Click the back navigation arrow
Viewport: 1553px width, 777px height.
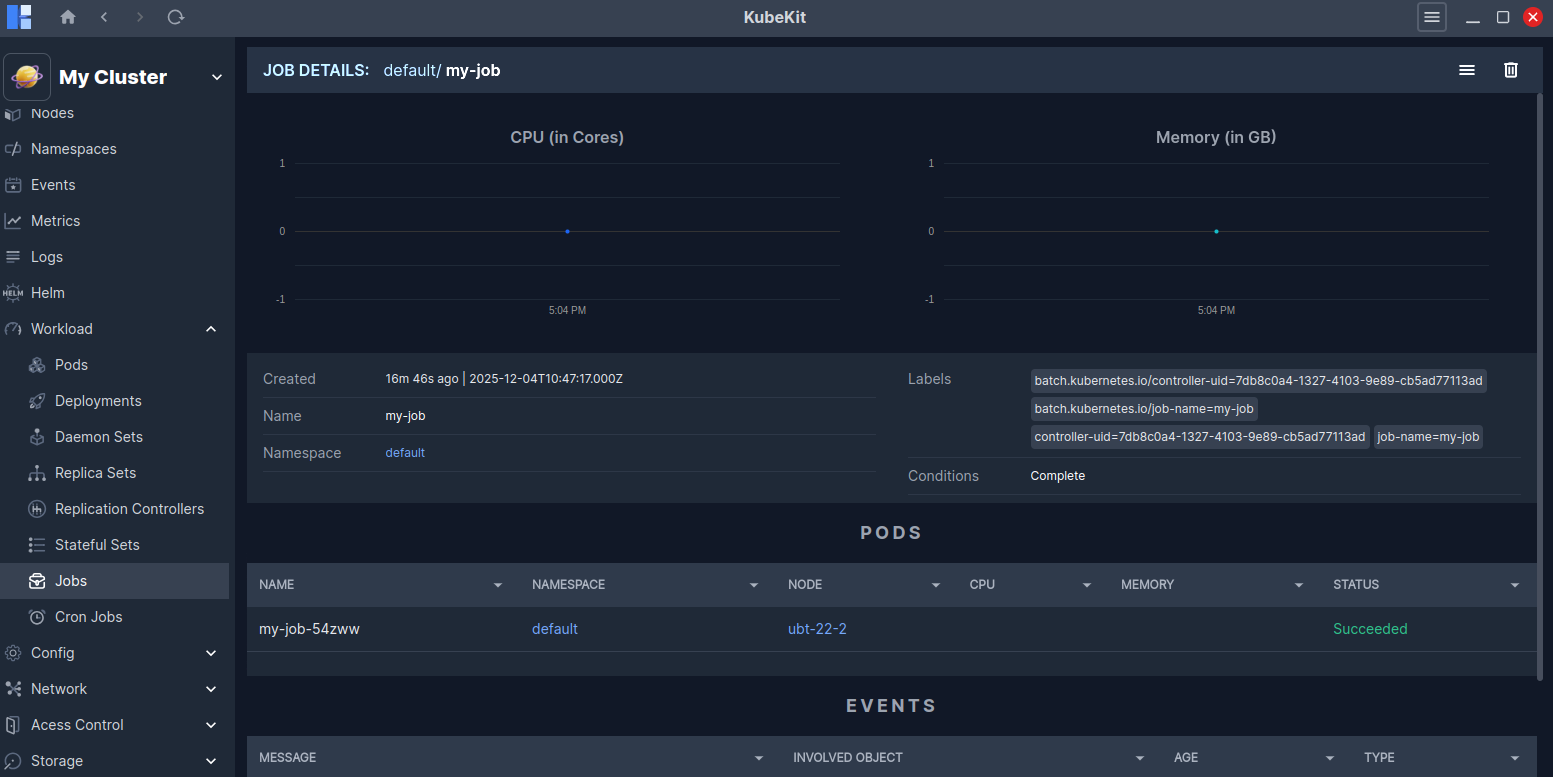[105, 17]
